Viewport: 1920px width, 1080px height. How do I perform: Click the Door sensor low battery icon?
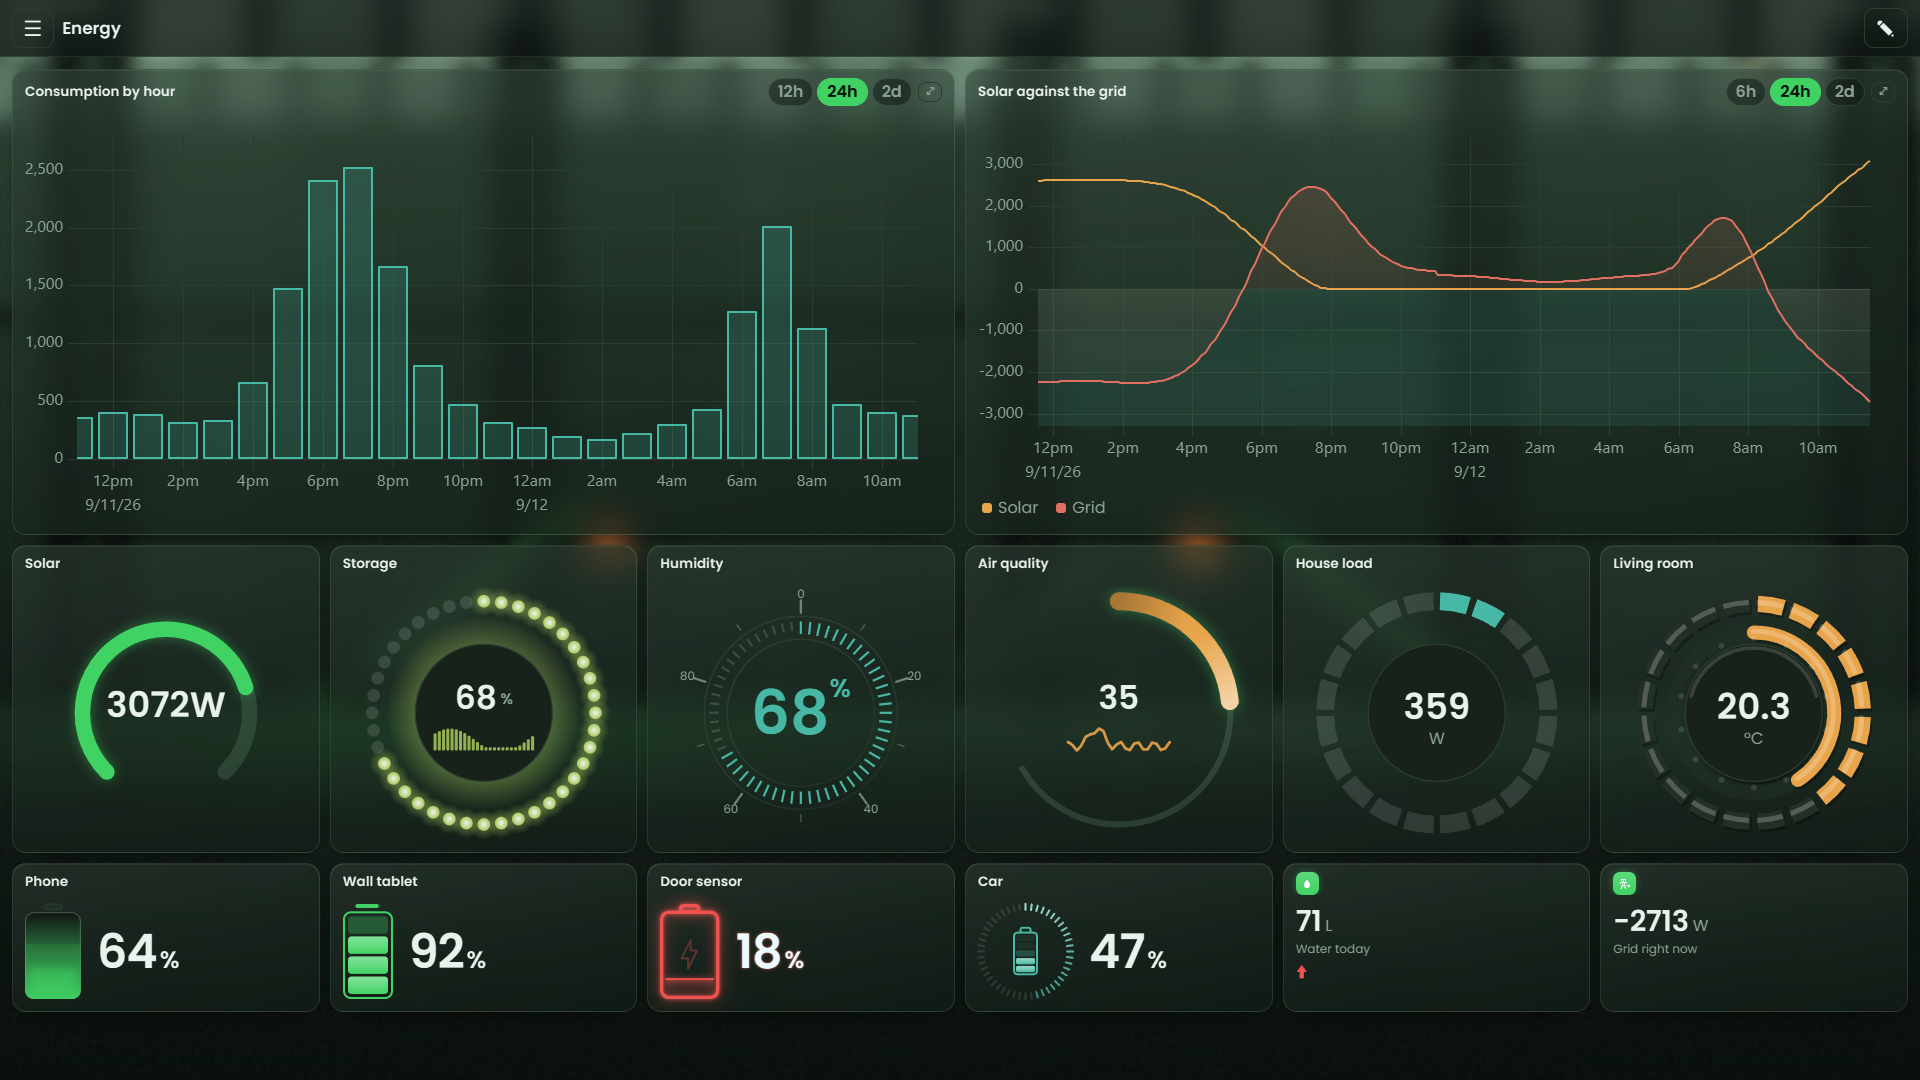click(x=689, y=951)
